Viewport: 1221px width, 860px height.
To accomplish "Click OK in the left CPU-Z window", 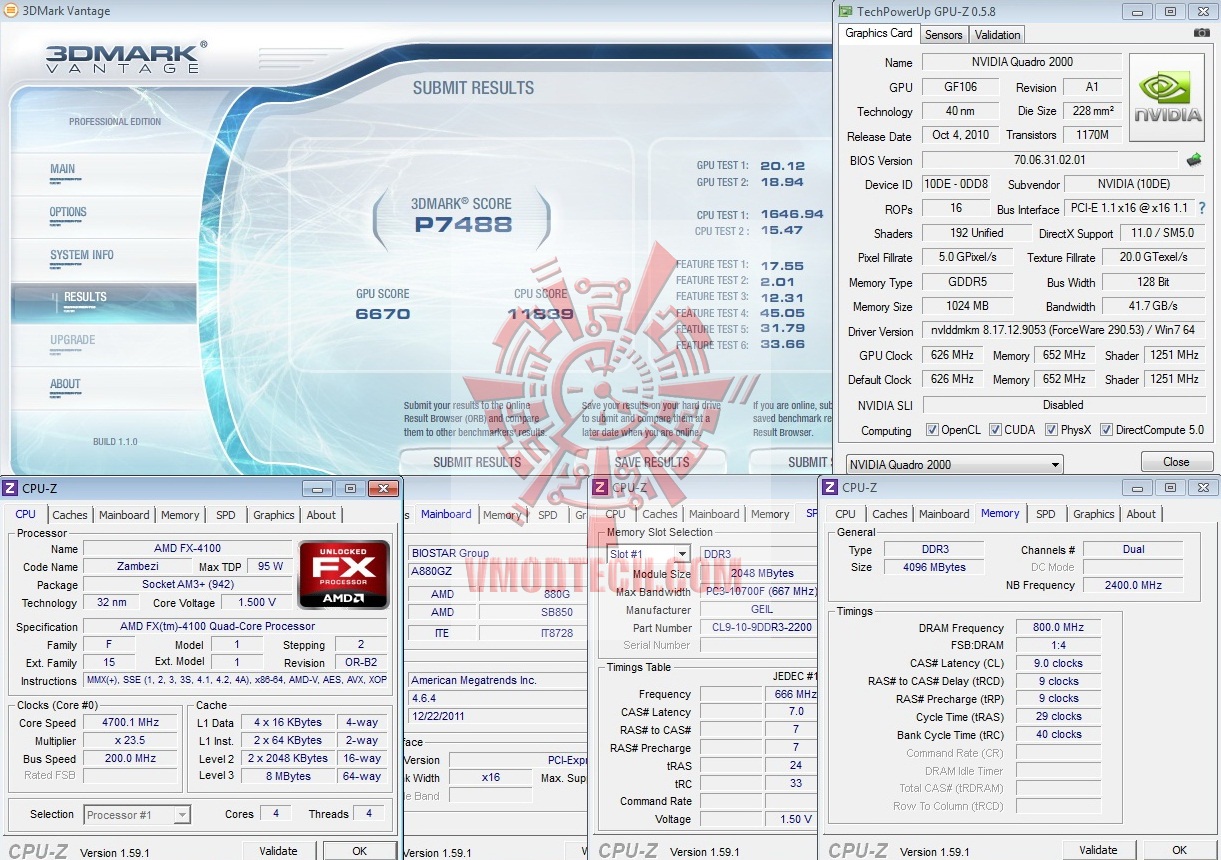I will point(359,851).
